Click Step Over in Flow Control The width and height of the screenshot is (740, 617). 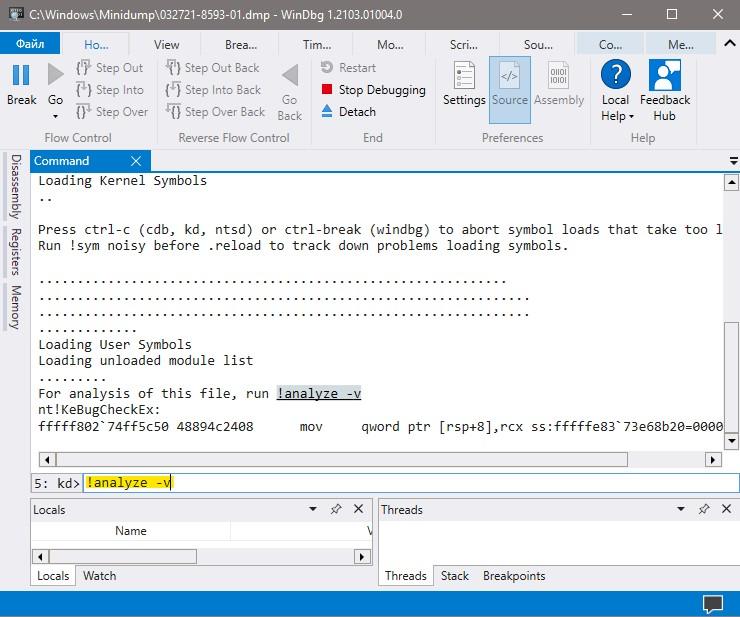pyautogui.click(x=112, y=112)
